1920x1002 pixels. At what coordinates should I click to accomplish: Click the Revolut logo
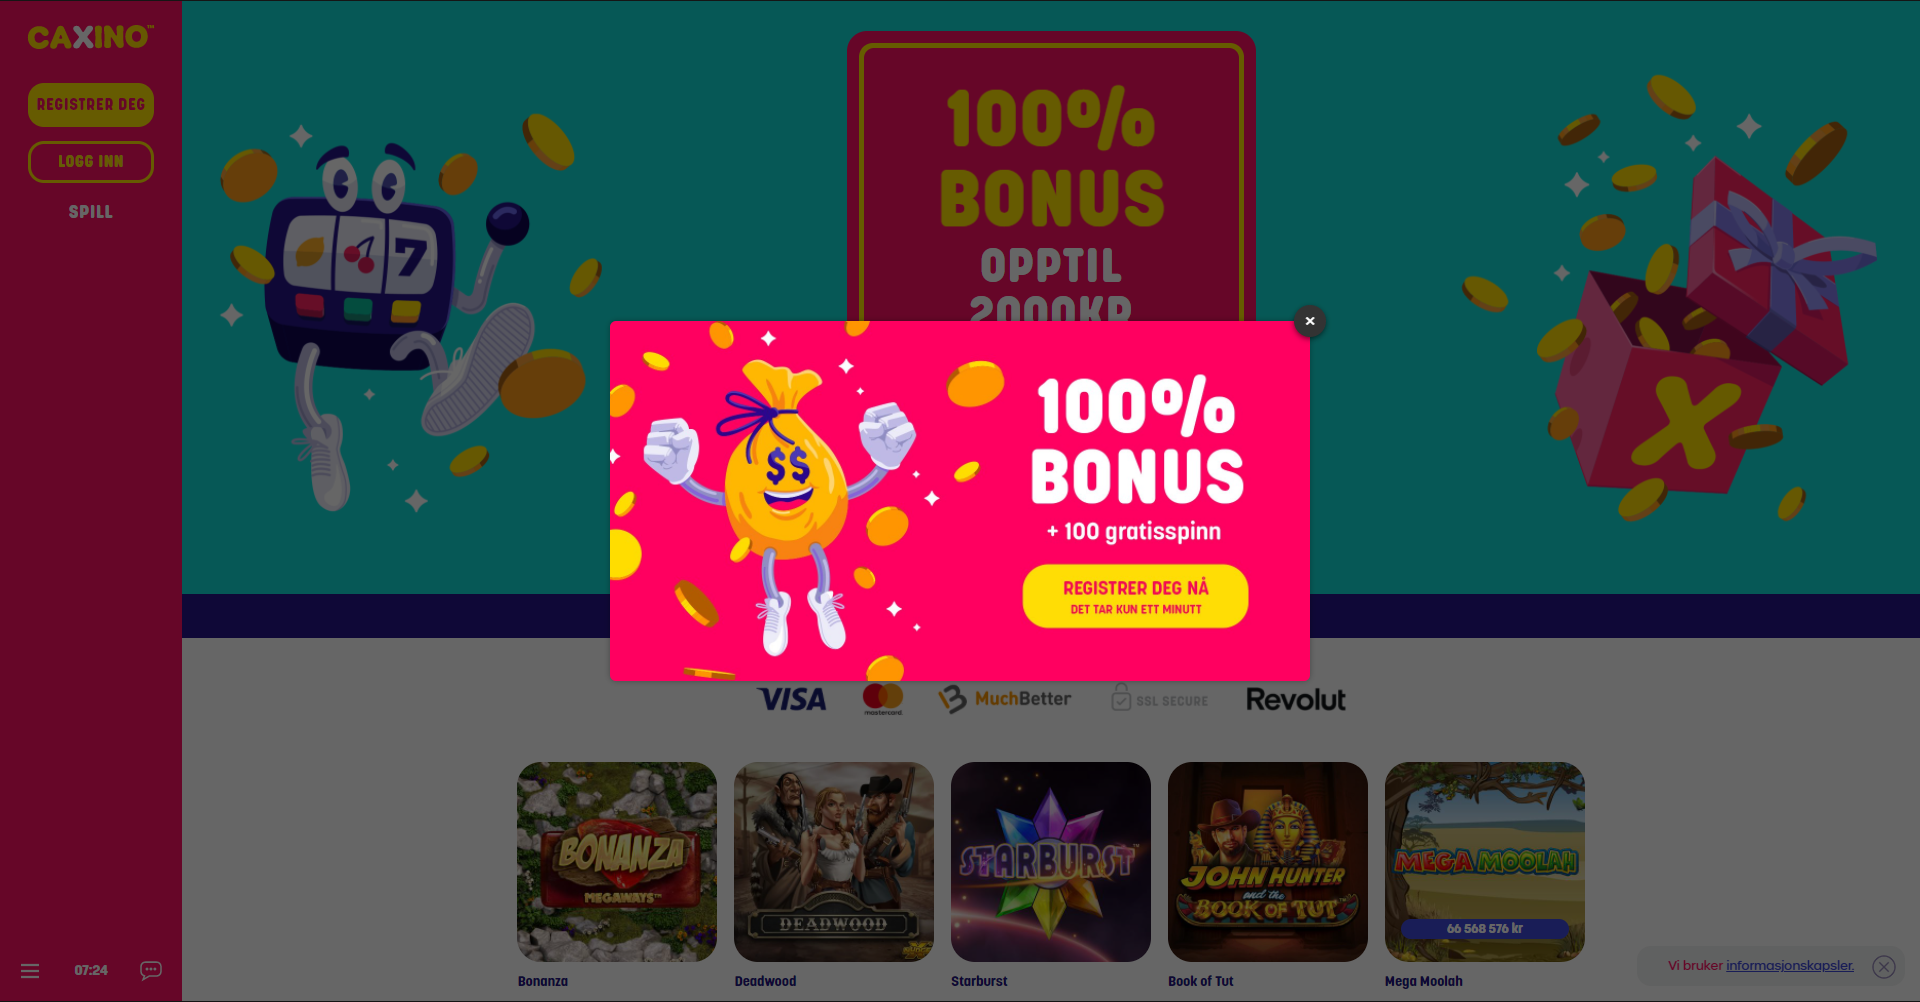tap(1296, 699)
